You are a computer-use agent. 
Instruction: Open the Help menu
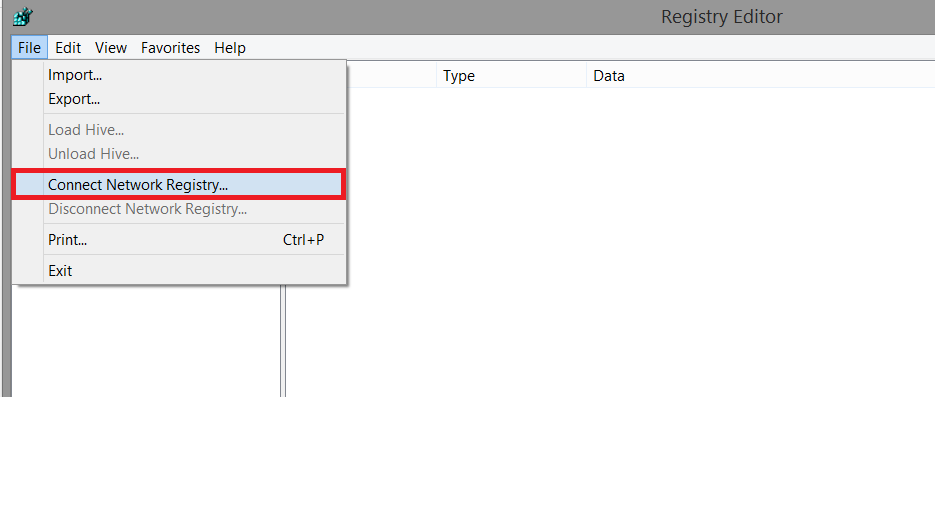(230, 48)
